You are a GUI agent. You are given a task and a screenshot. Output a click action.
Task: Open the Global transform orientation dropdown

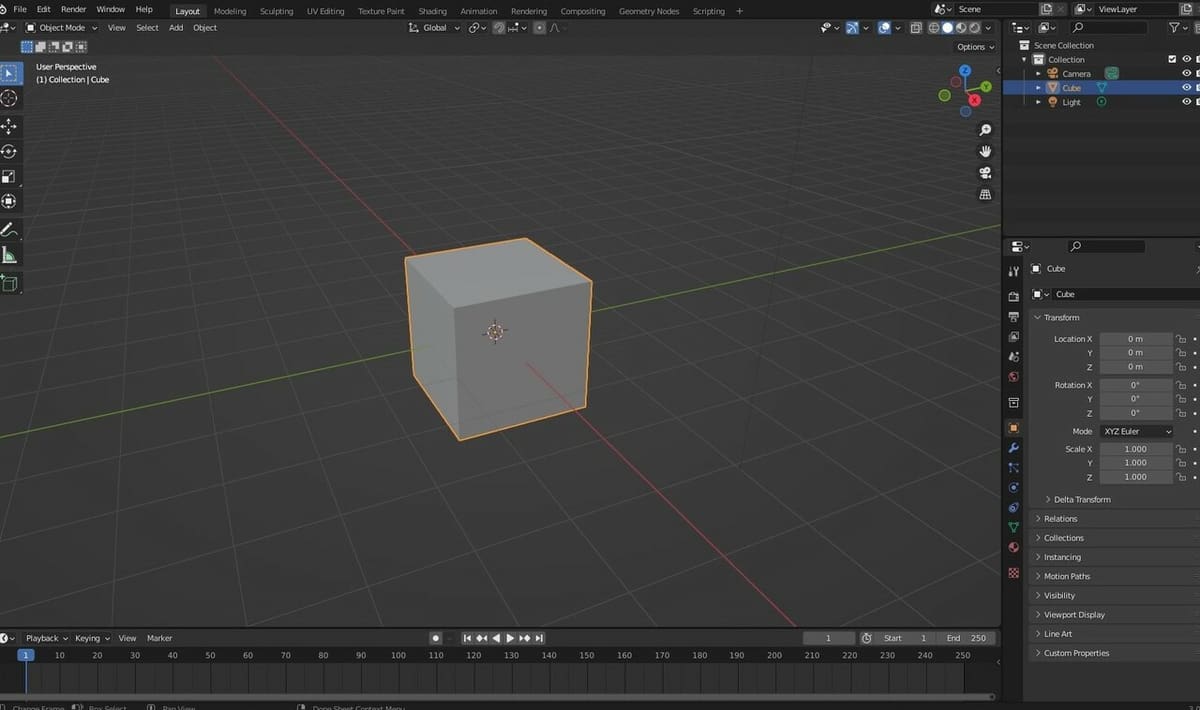point(435,28)
